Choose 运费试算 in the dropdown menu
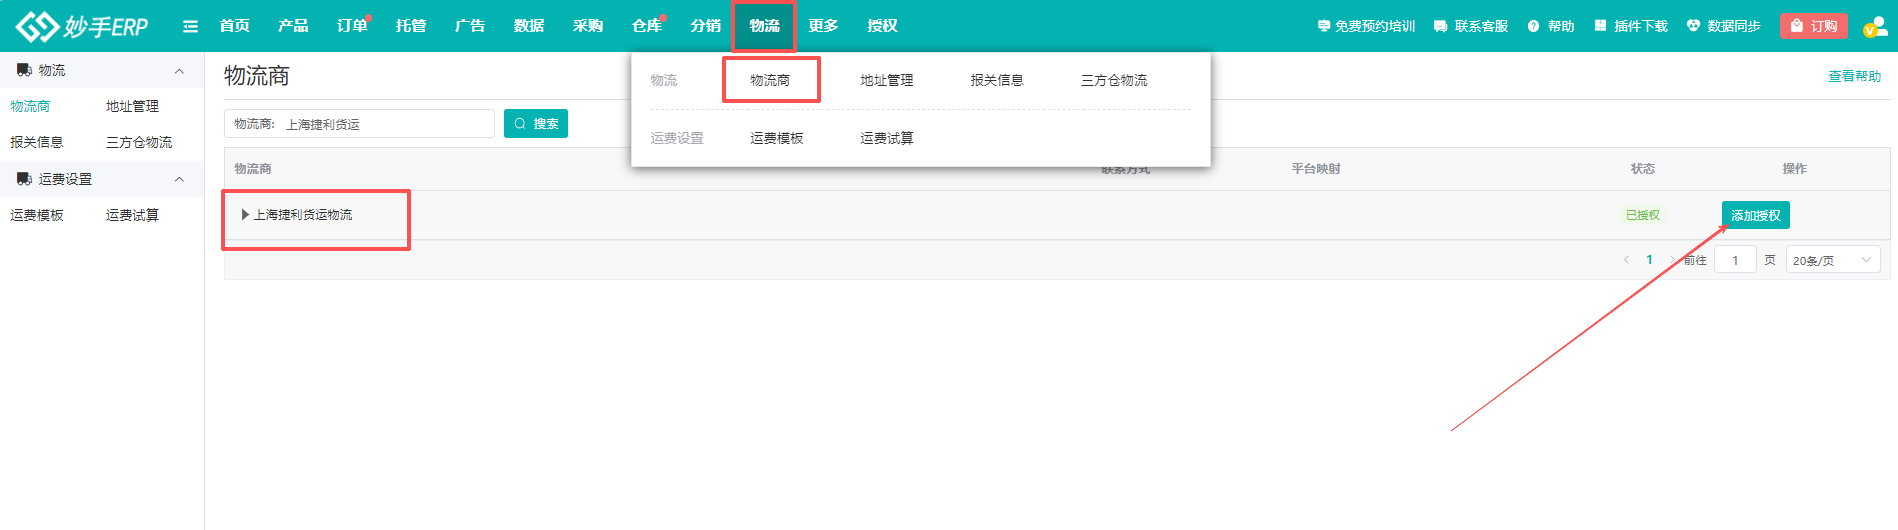Image resolution: width=1898 pixels, height=530 pixels. pyautogui.click(x=887, y=138)
